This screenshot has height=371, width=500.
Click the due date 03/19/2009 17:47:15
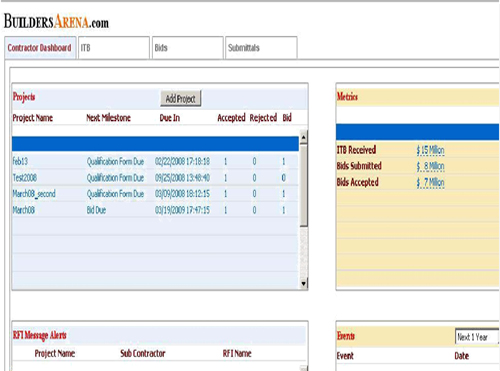coord(182,210)
